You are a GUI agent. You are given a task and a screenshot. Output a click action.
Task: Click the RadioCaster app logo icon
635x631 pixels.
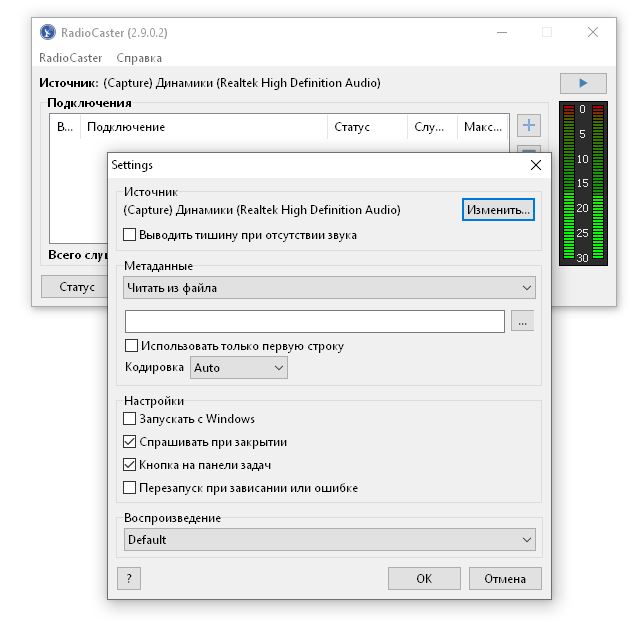pyautogui.click(x=48, y=32)
